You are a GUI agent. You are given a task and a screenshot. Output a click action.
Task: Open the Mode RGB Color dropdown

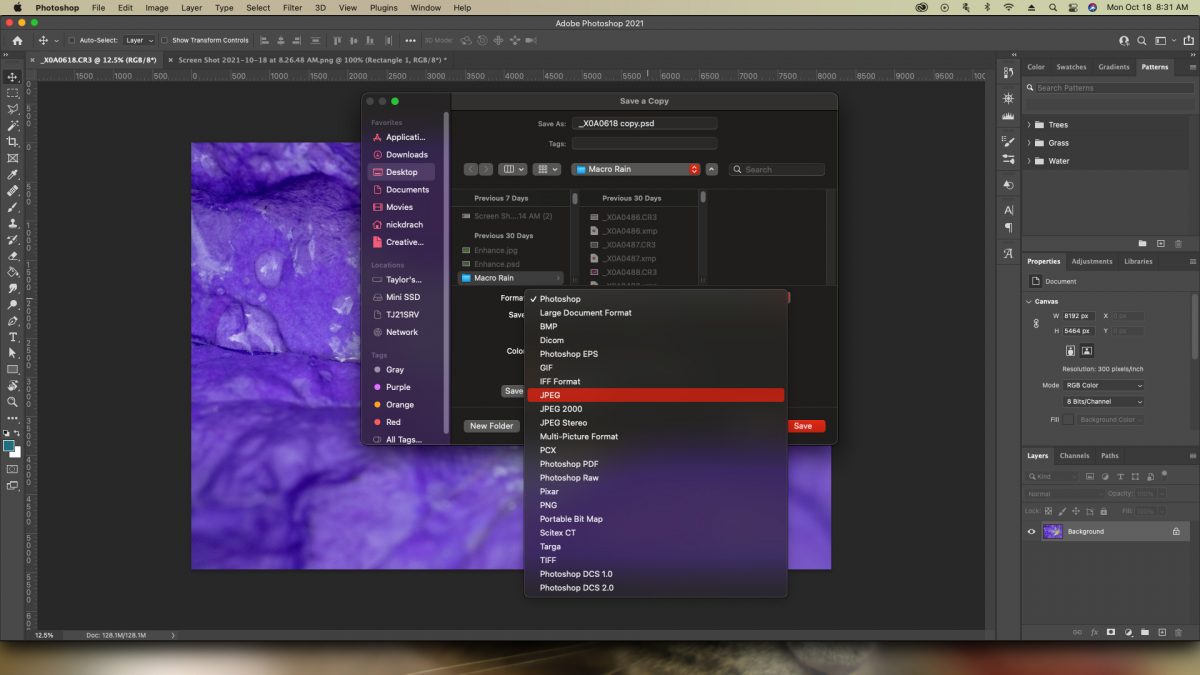[x=1104, y=385]
